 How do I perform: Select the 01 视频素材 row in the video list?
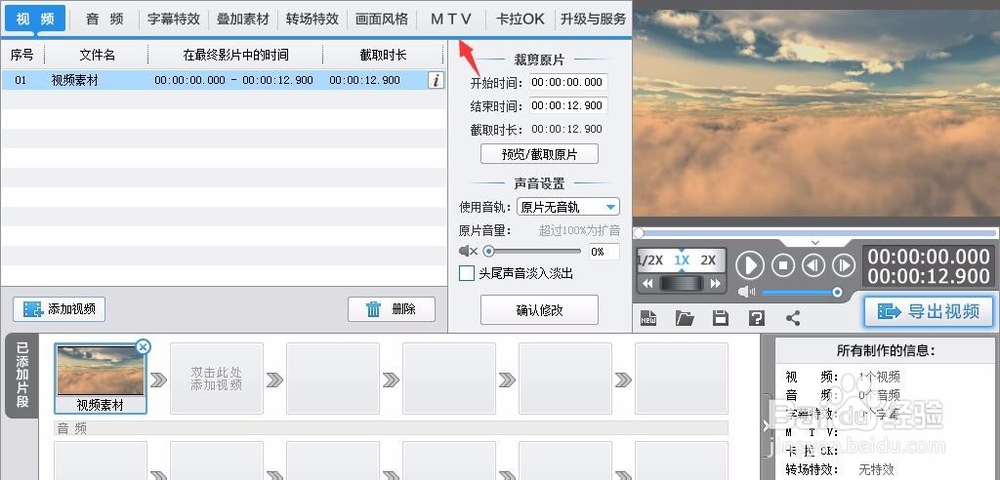pyautogui.click(x=223, y=80)
